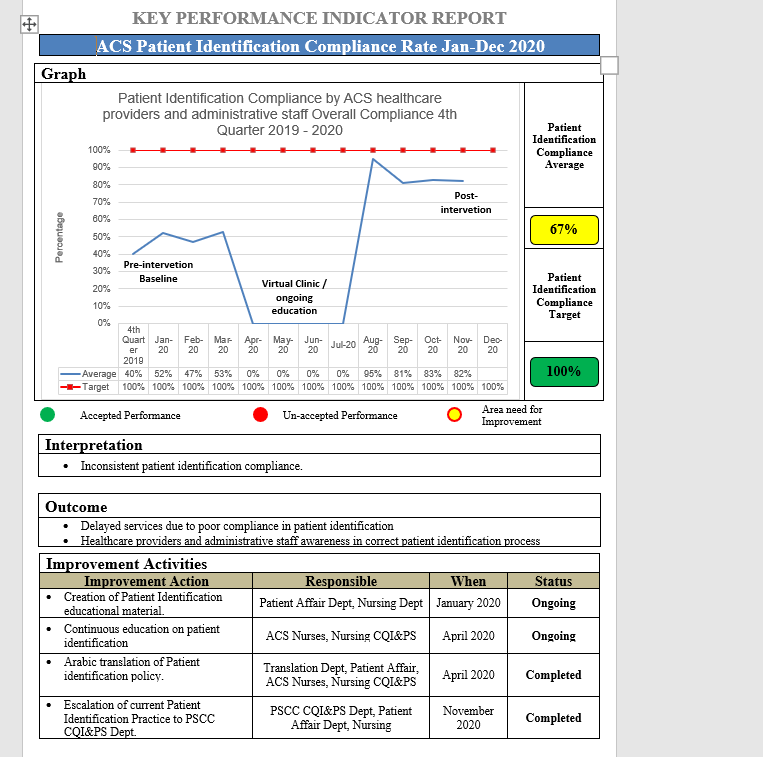This screenshot has width=763, height=757.
Task: Click the 95% Aug-20 average cell
Action: [373, 374]
